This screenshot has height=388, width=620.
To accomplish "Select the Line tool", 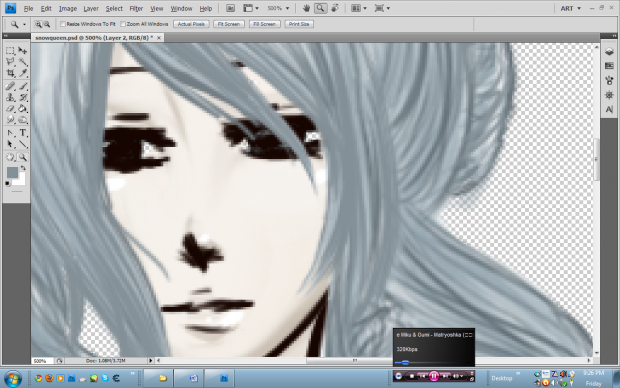I will pyautogui.click(x=23, y=144).
